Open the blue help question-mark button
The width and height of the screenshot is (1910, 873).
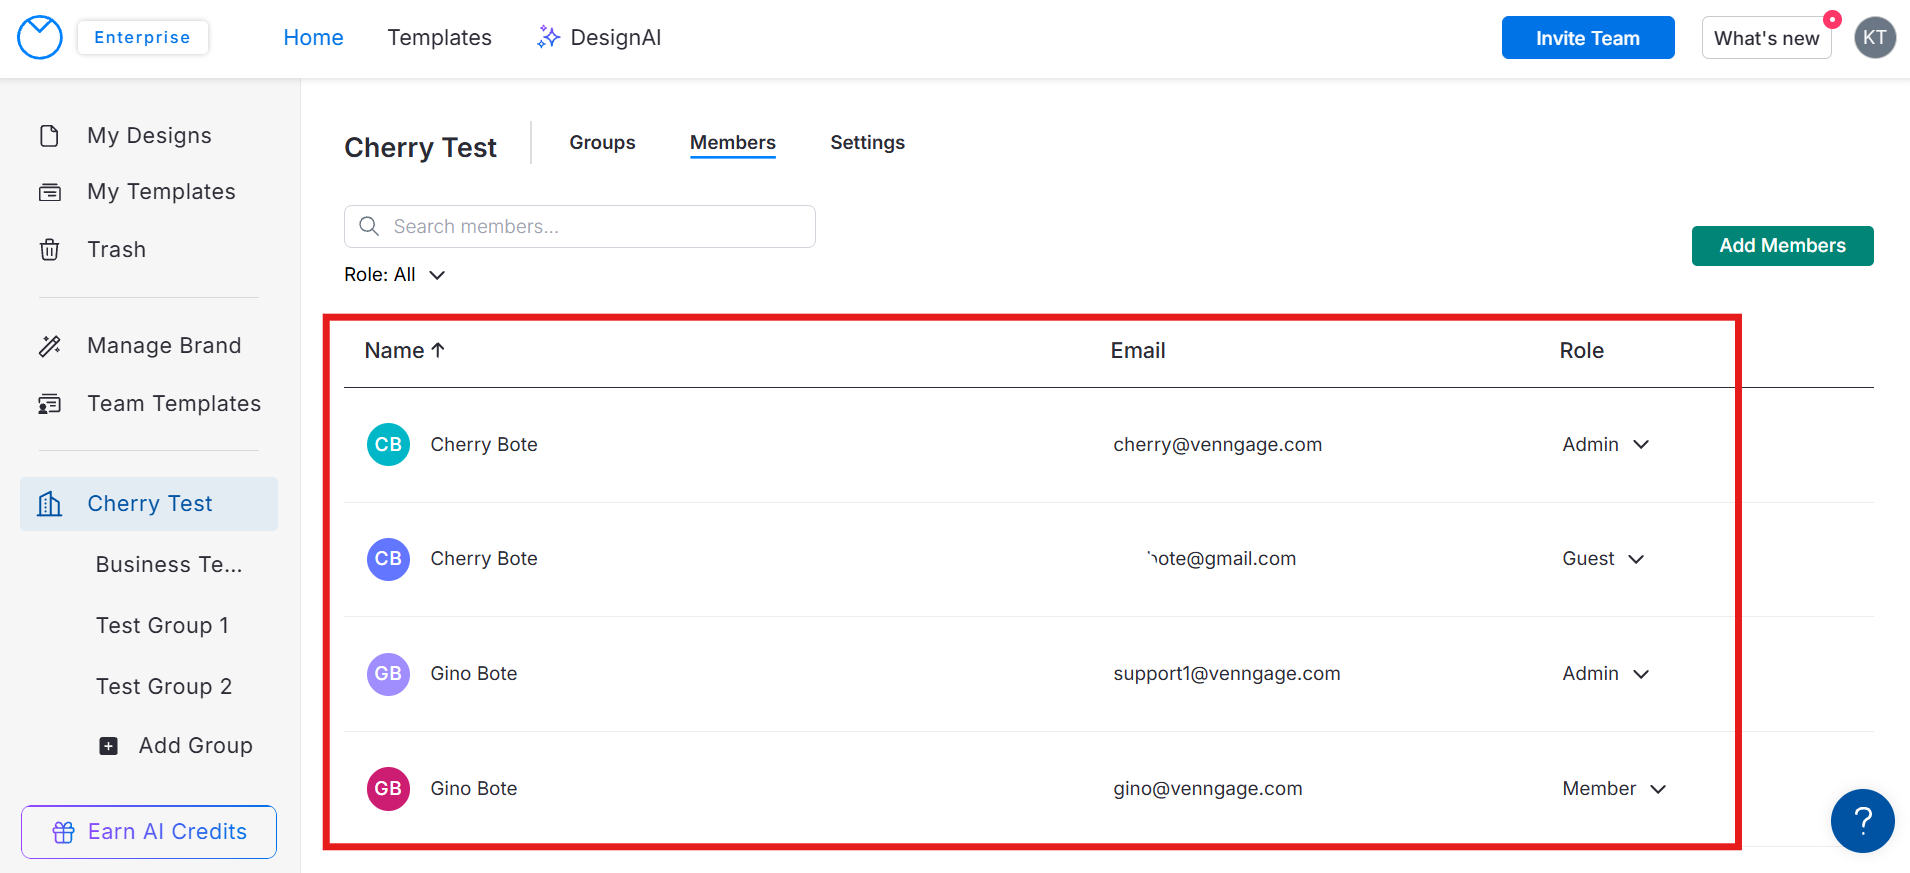click(1862, 821)
